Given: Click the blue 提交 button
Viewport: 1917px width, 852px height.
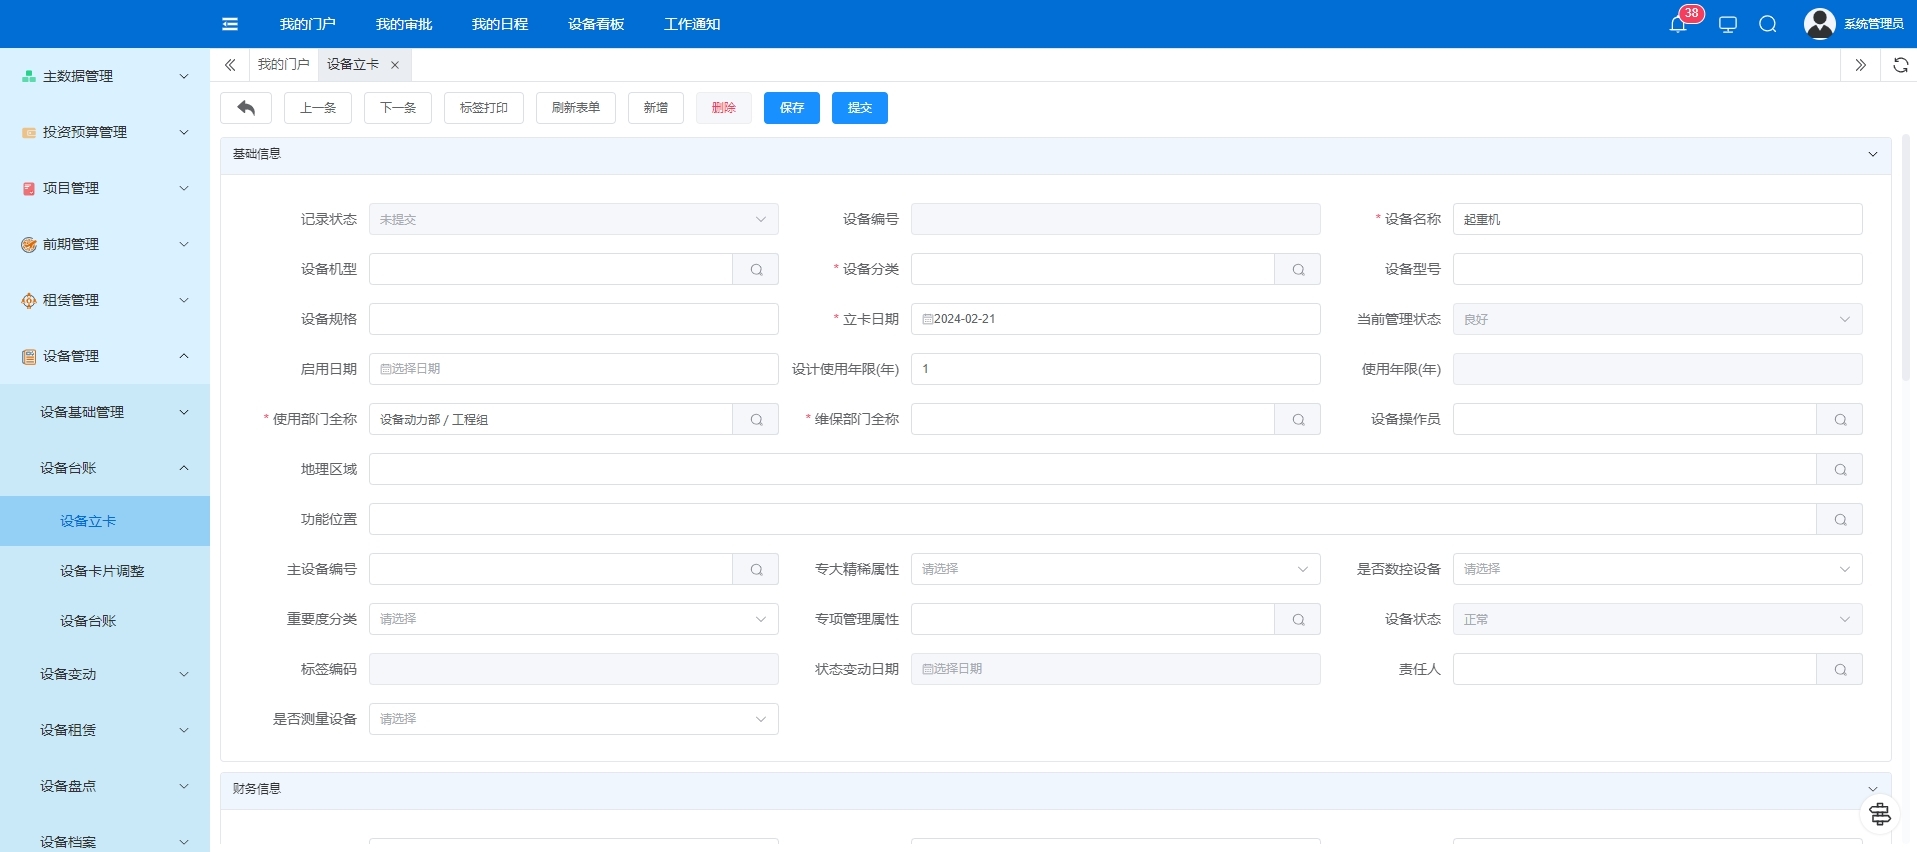Looking at the screenshot, I should click(x=860, y=108).
